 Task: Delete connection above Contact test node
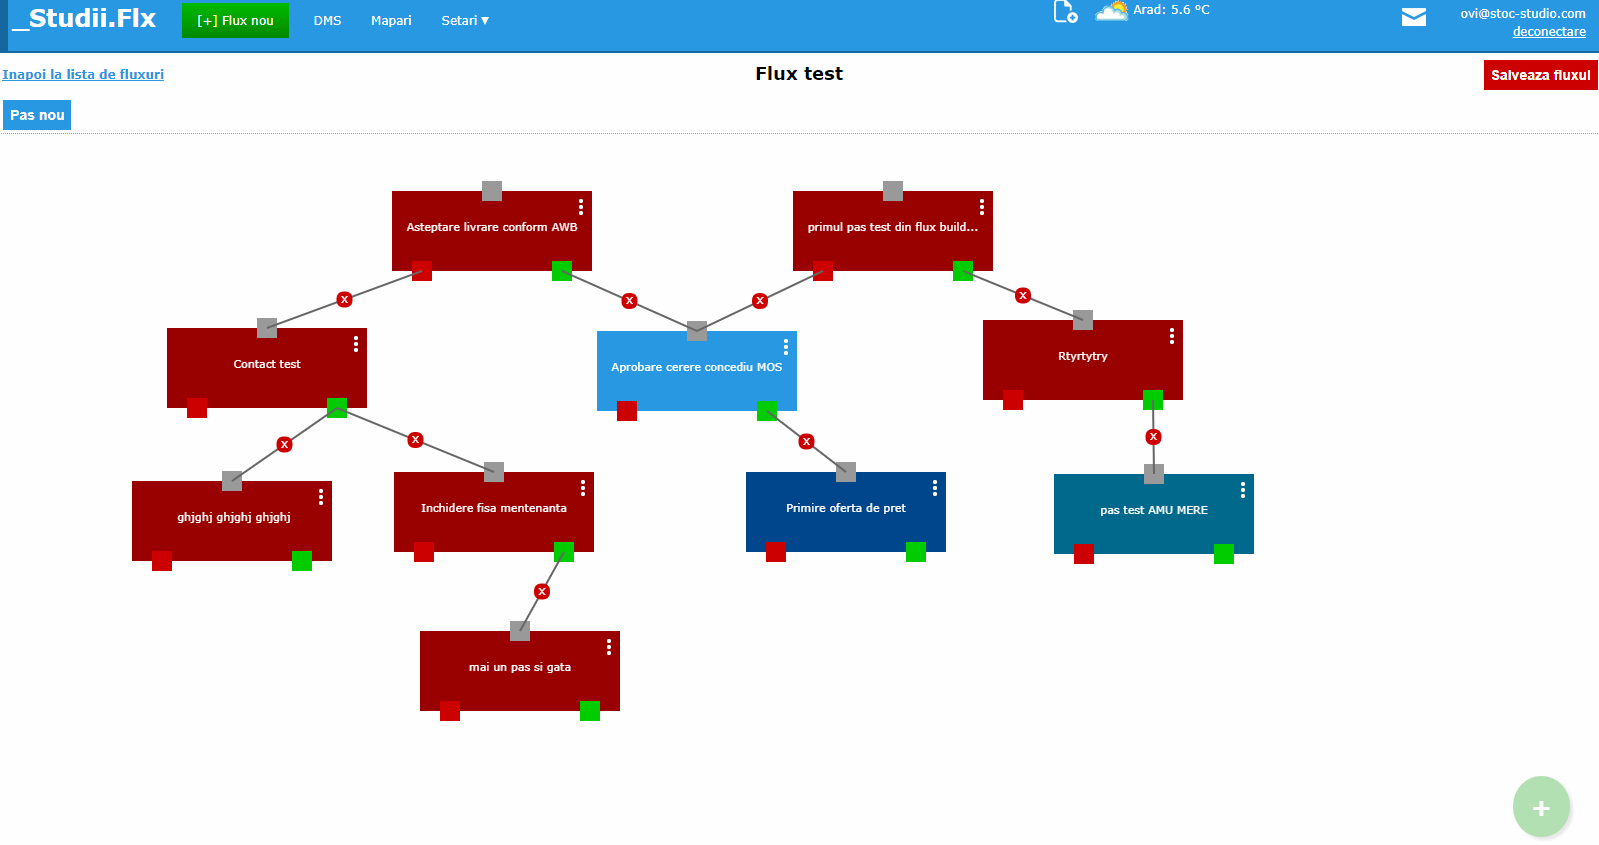(344, 299)
